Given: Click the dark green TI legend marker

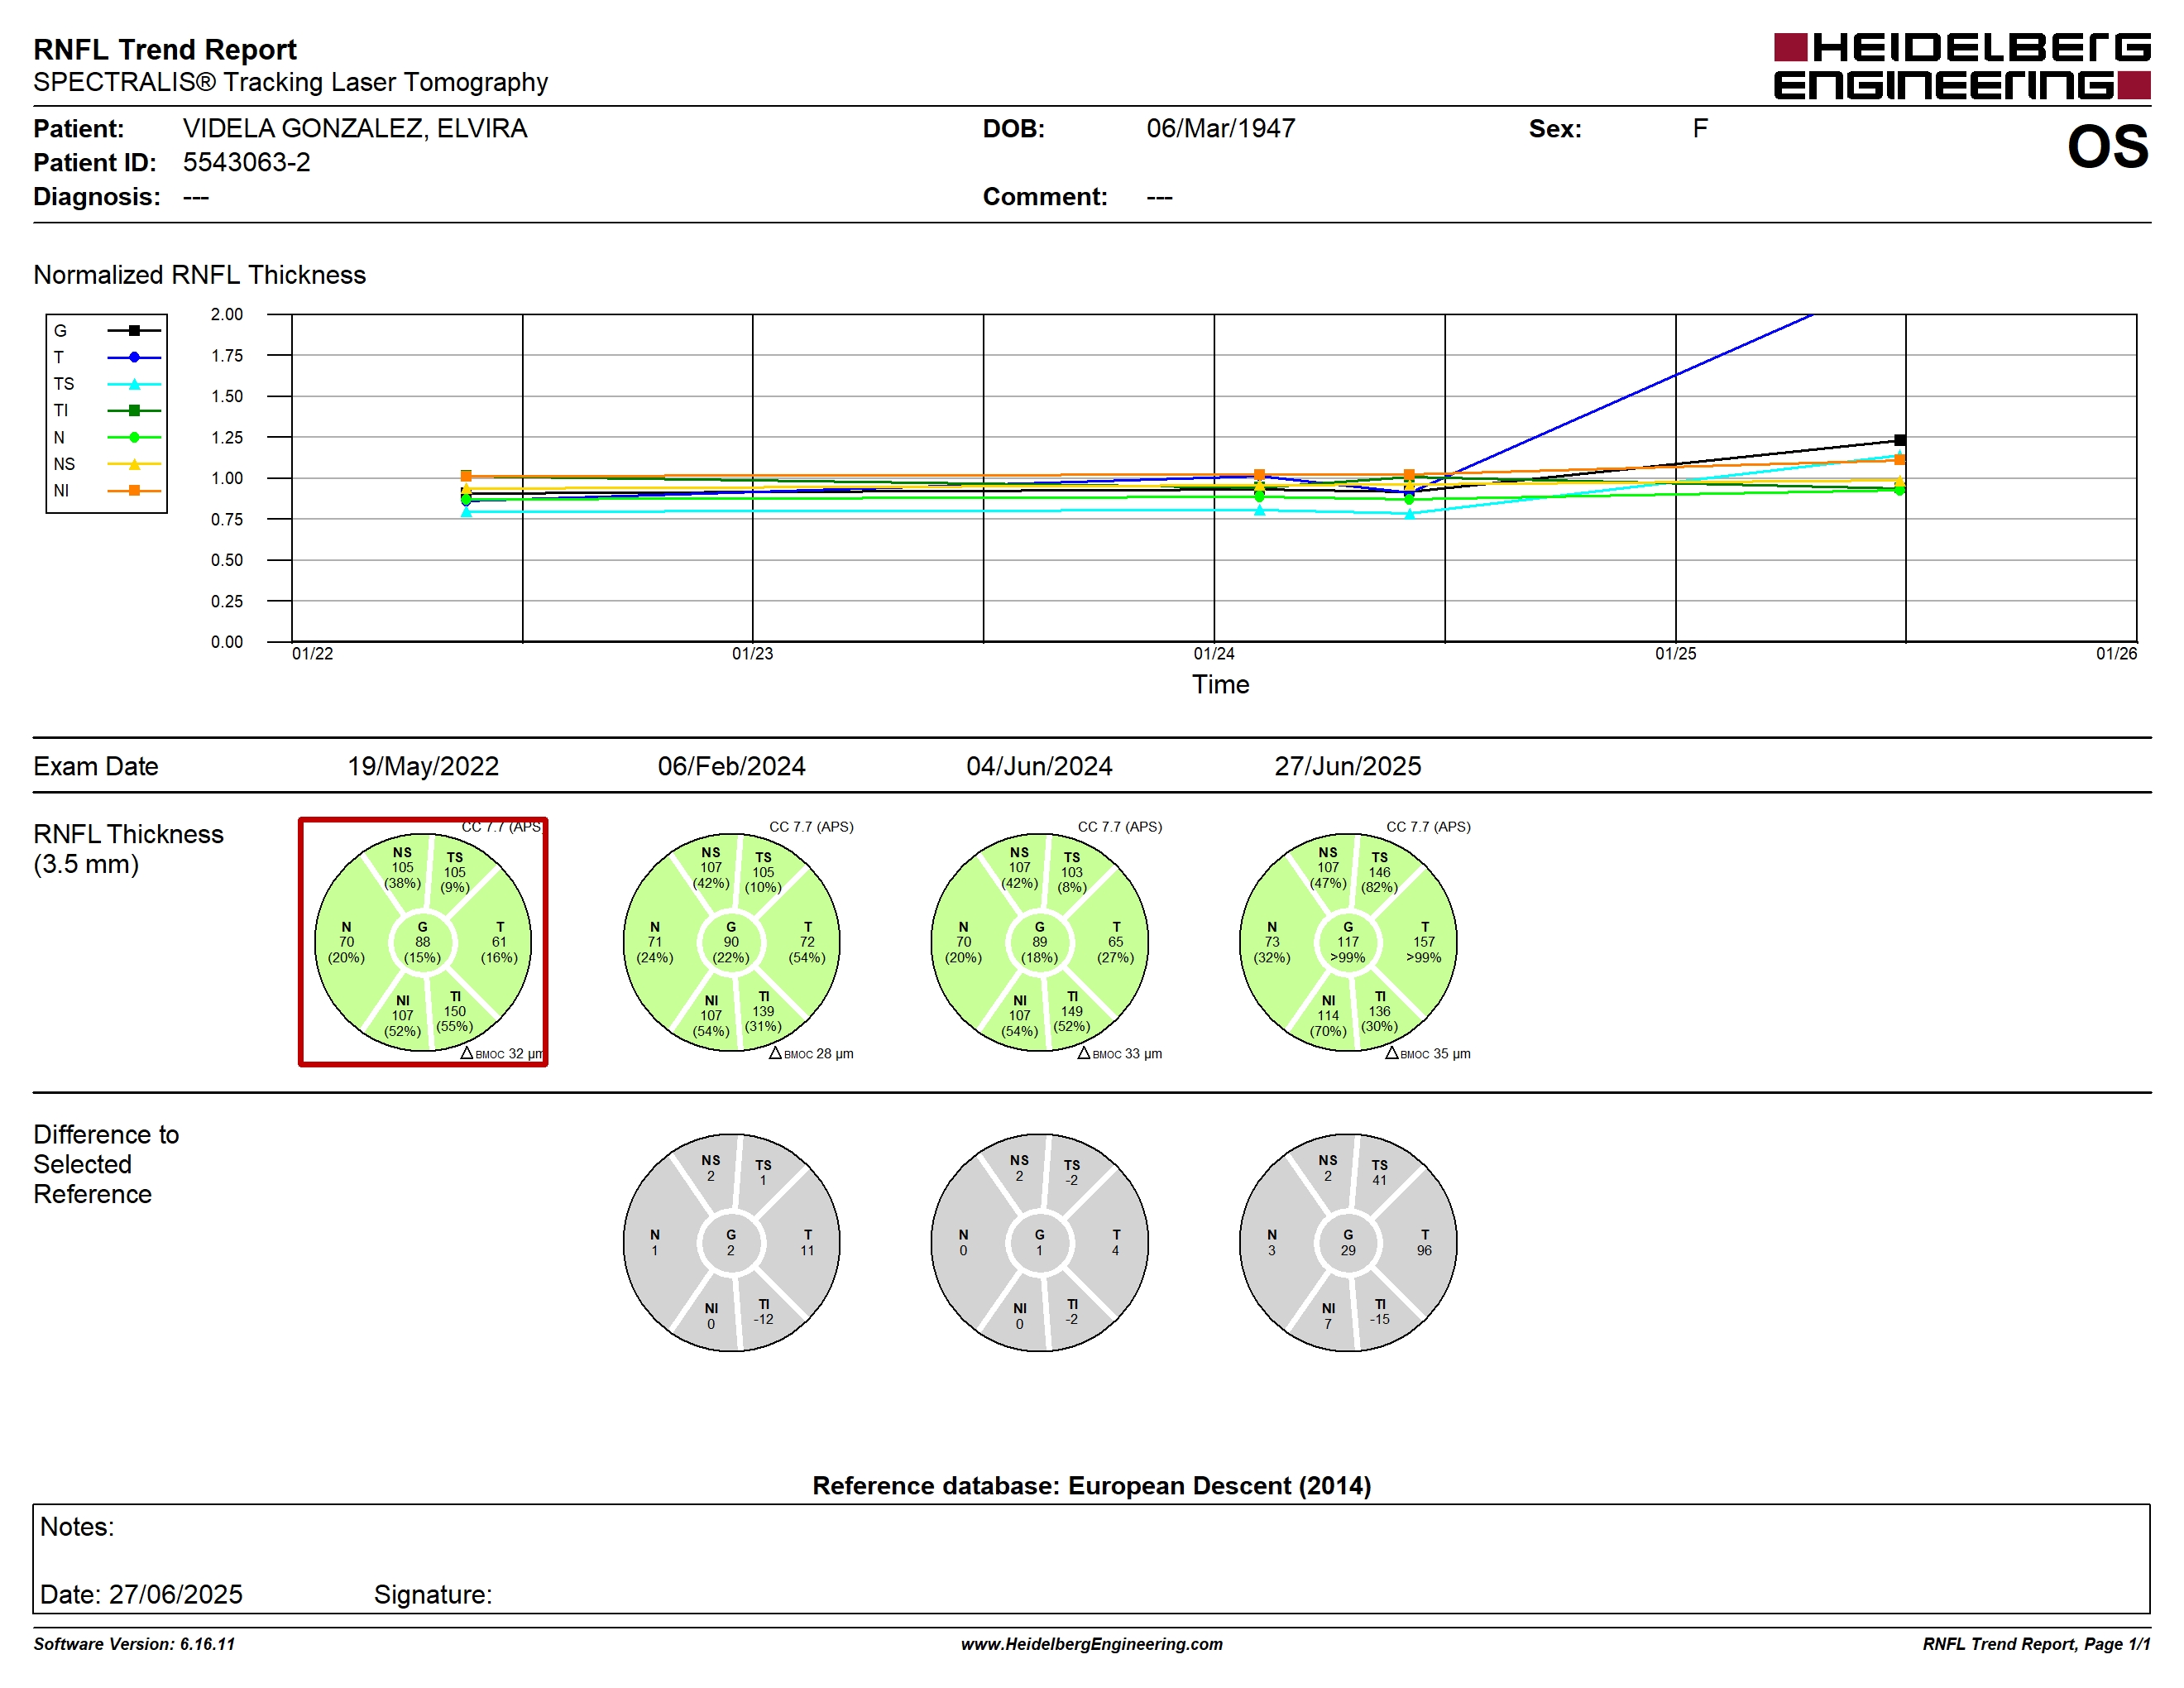Looking at the screenshot, I should (x=134, y=410).
